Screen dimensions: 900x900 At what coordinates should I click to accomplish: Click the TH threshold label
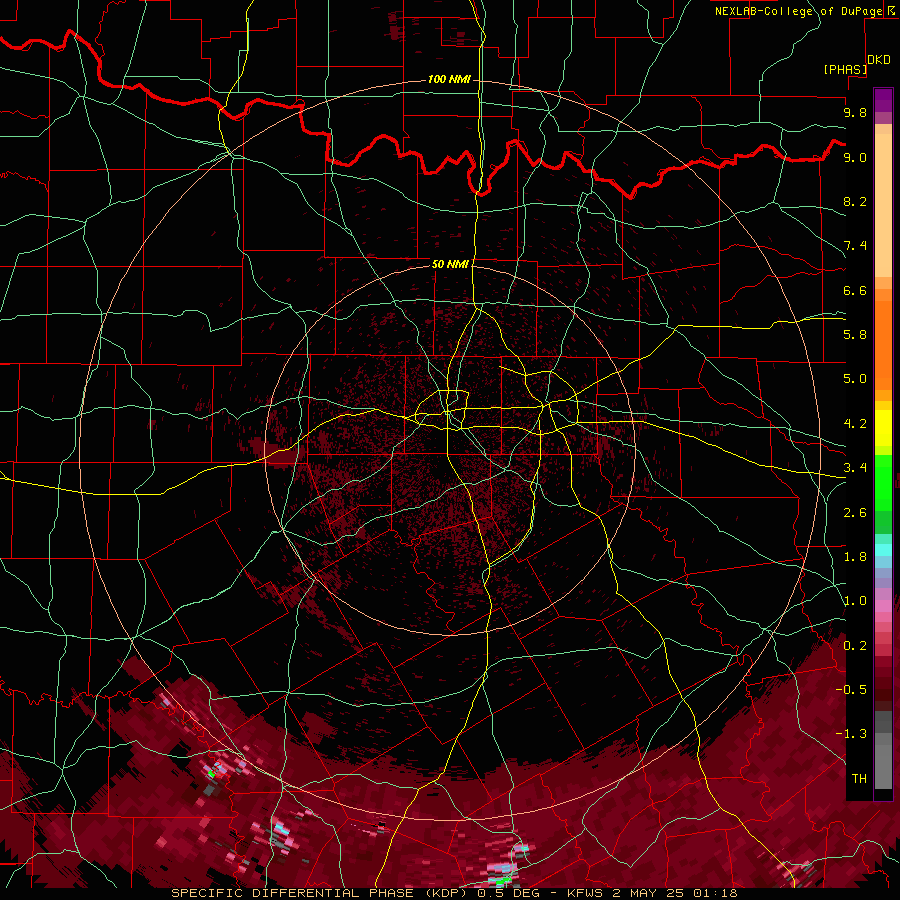click(859, 779)
